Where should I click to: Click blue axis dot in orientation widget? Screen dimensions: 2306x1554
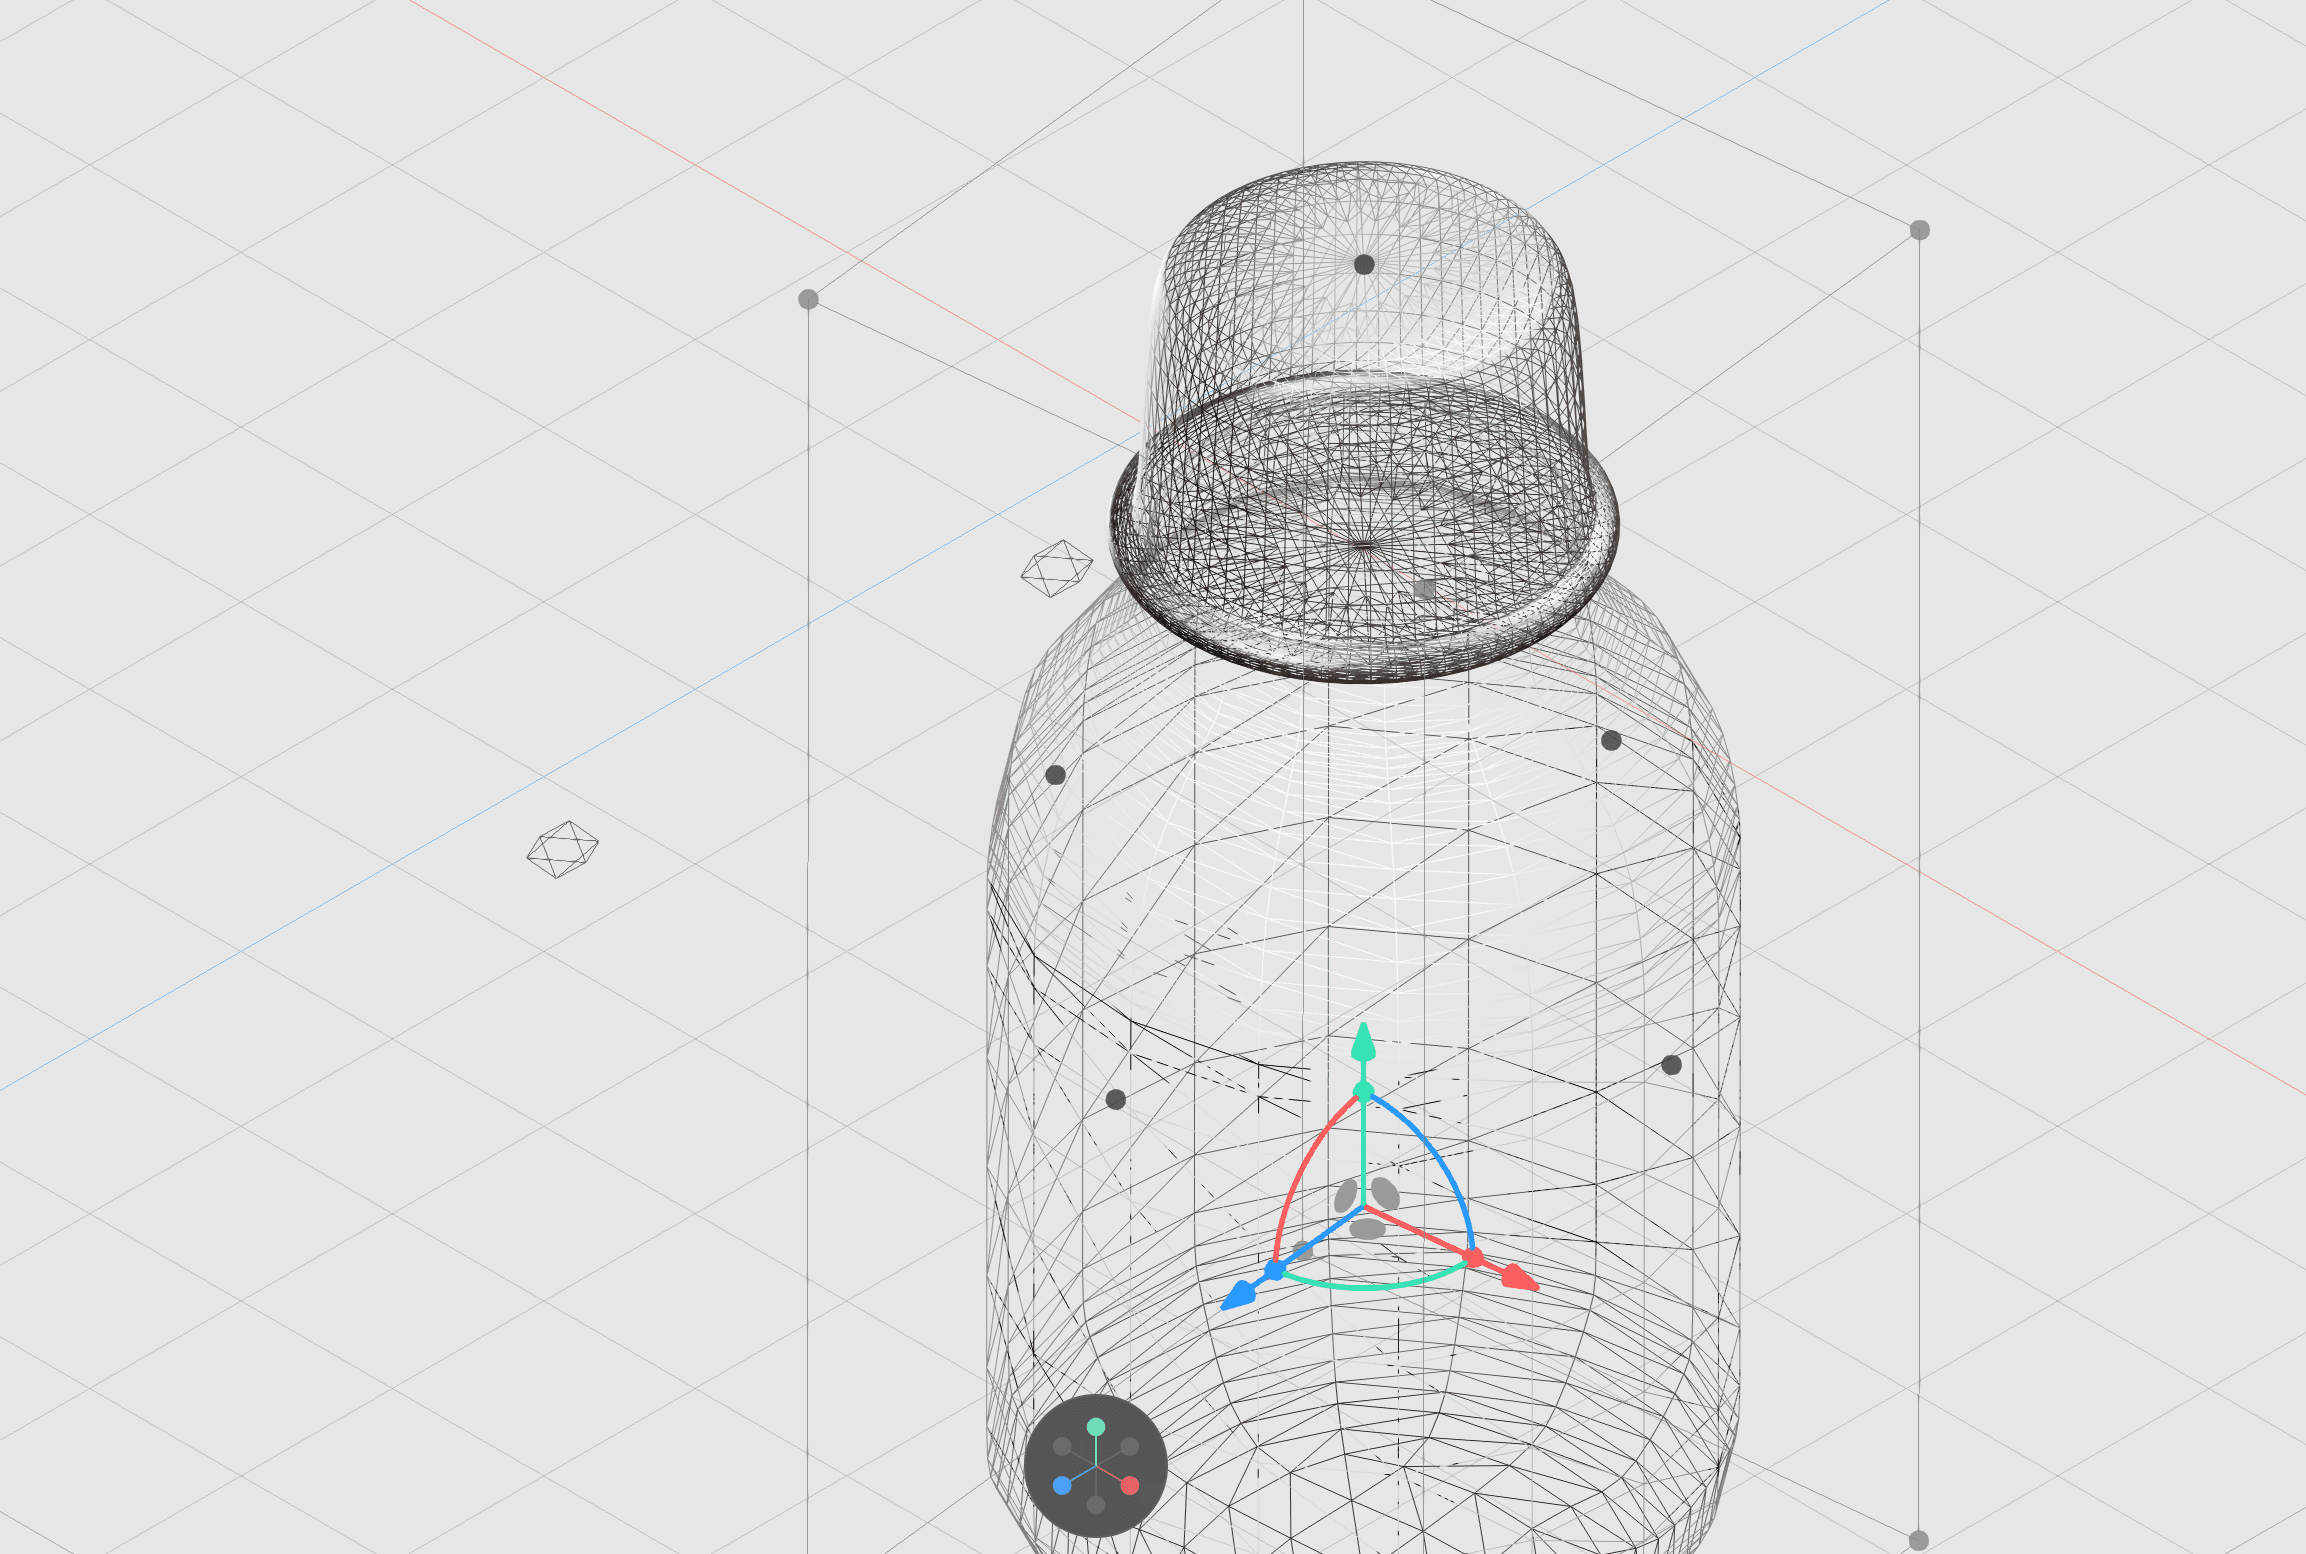tap(1062, 1485)
